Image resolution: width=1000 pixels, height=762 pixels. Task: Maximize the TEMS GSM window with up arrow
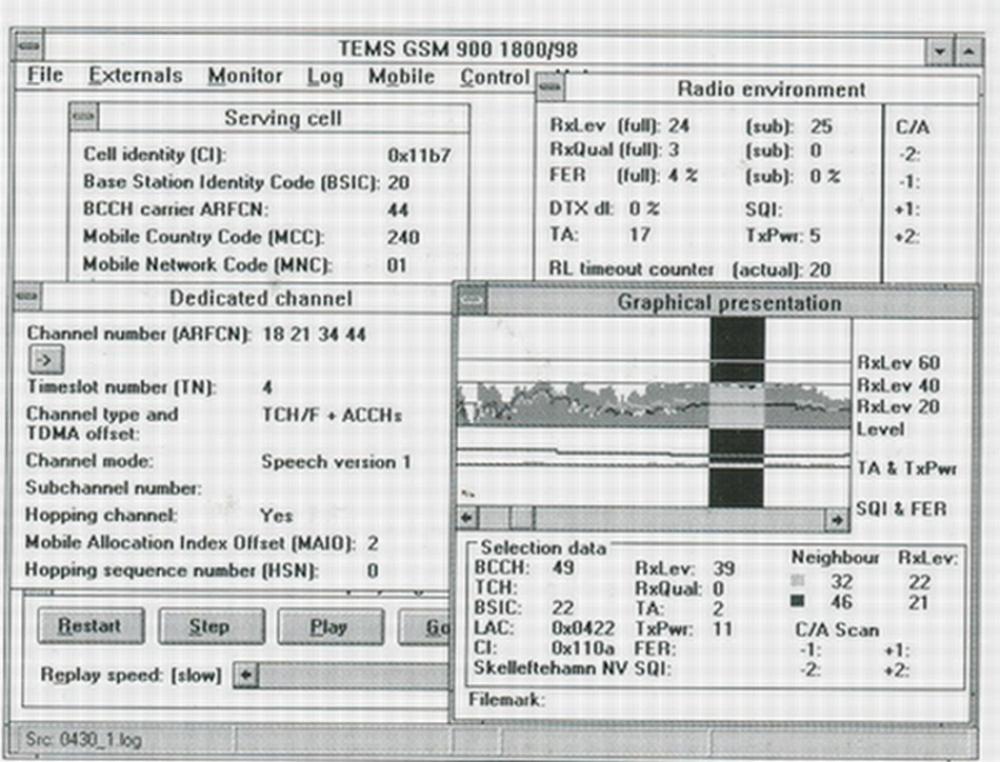tap(967, 51)
